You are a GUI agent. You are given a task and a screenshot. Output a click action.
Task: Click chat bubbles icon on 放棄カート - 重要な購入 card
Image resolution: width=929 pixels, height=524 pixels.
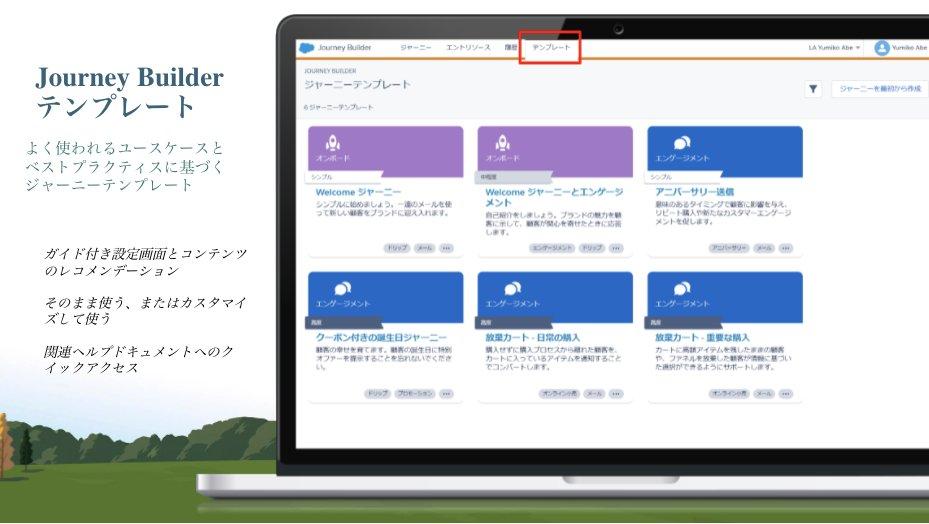point(682,289)
